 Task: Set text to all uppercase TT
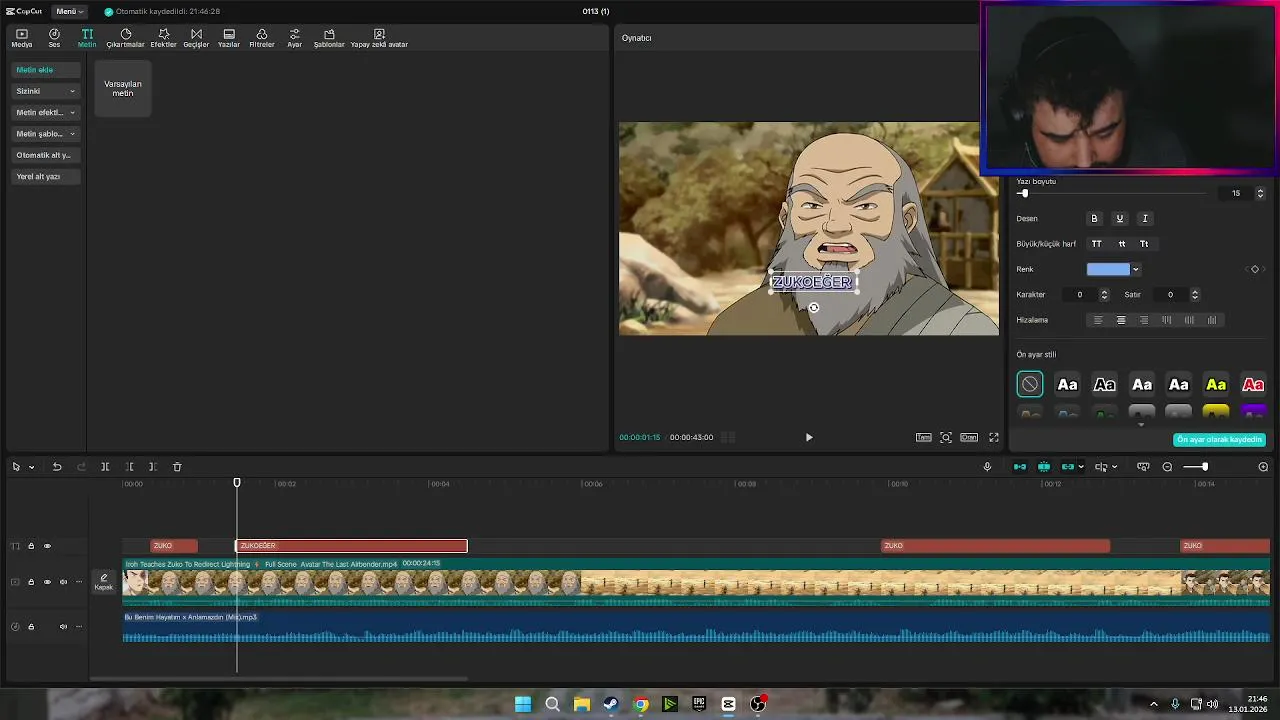pos(1096,244)
